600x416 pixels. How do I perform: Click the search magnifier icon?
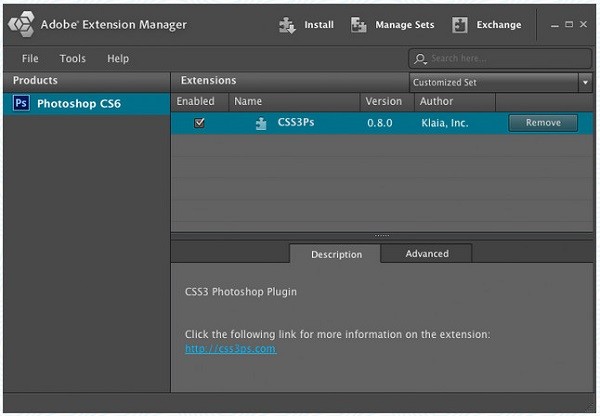point(421,59)
